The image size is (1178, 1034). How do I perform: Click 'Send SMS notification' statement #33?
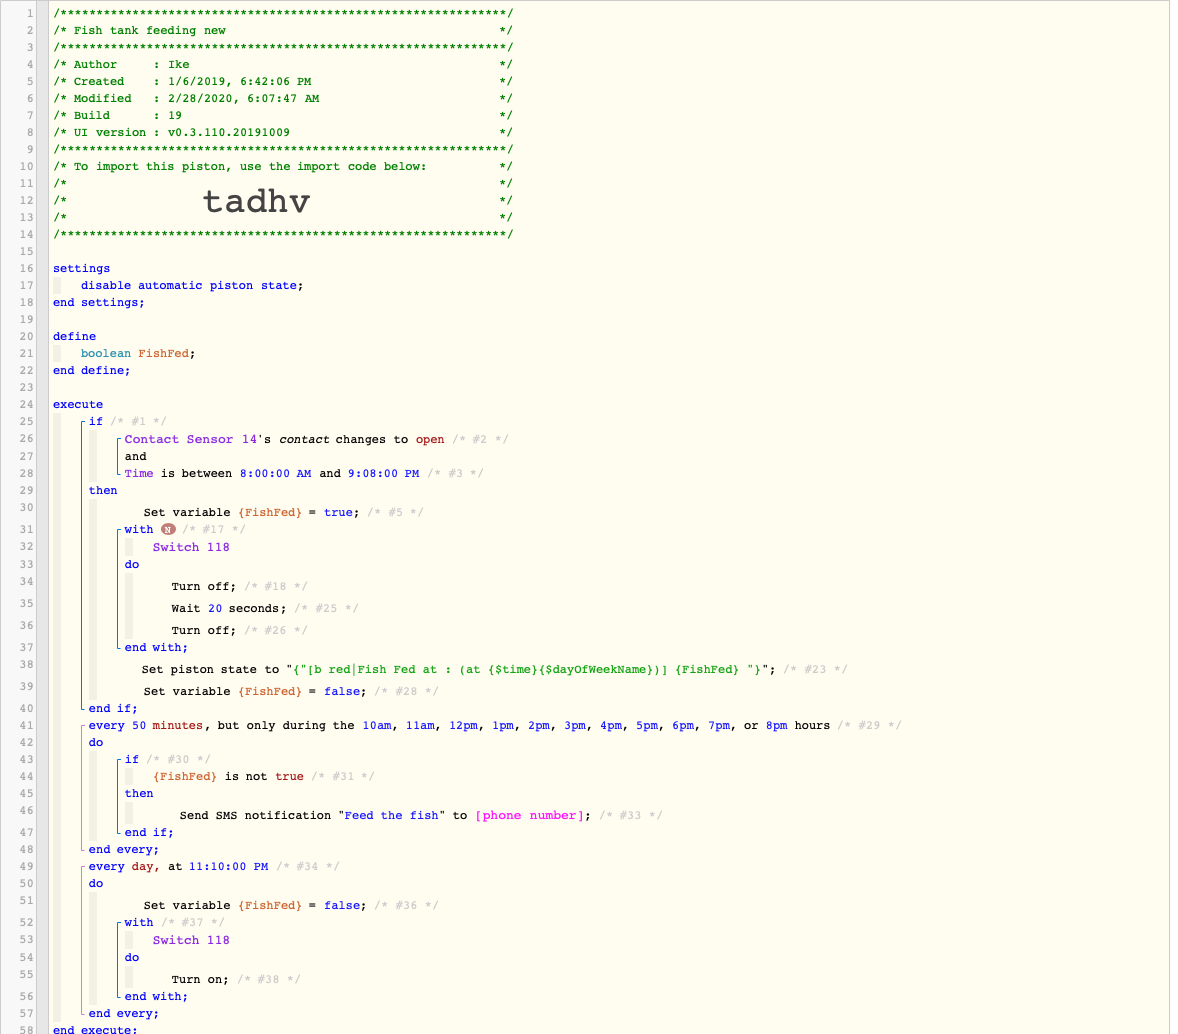(x=385, y=815)
